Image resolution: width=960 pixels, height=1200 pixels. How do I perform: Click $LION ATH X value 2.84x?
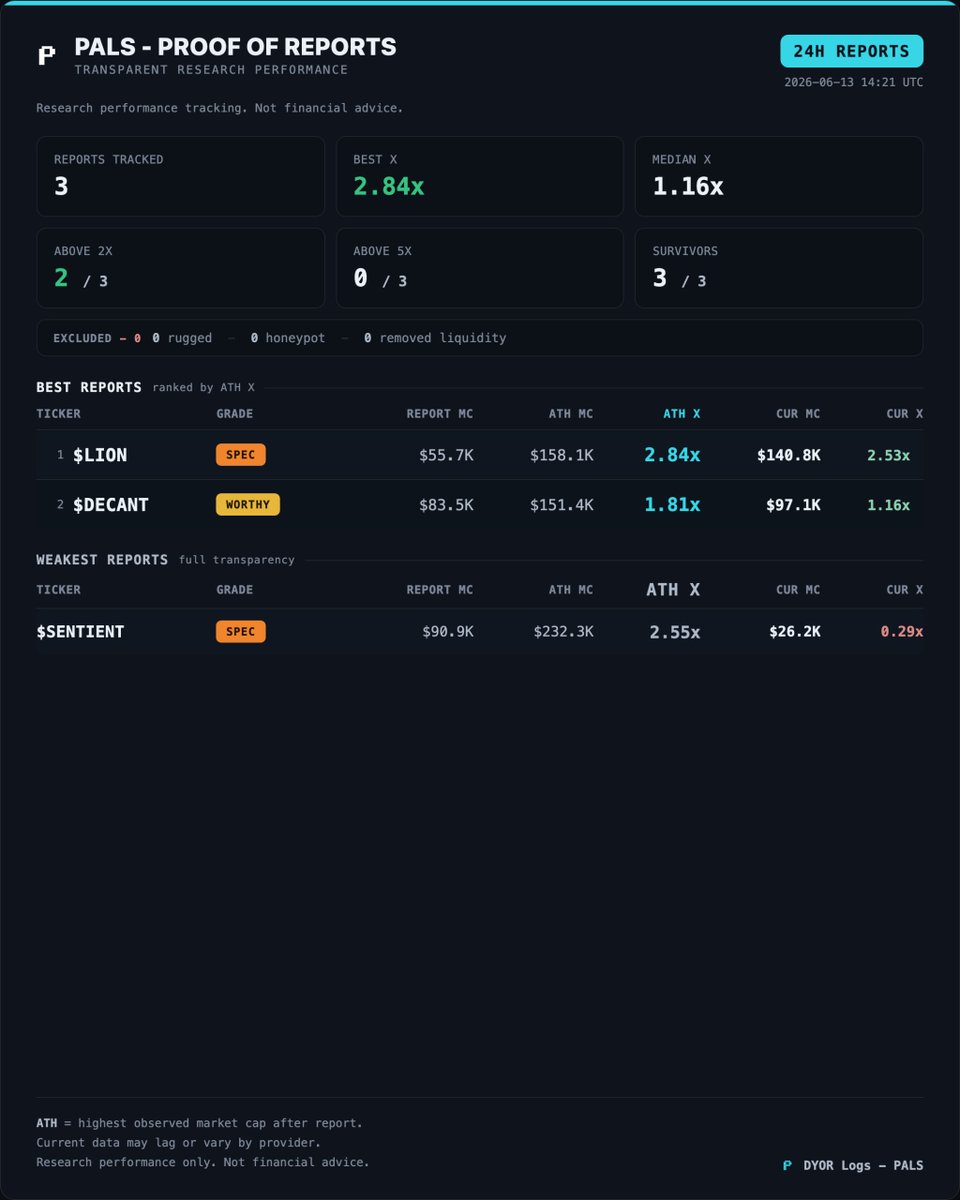(672, 455)
